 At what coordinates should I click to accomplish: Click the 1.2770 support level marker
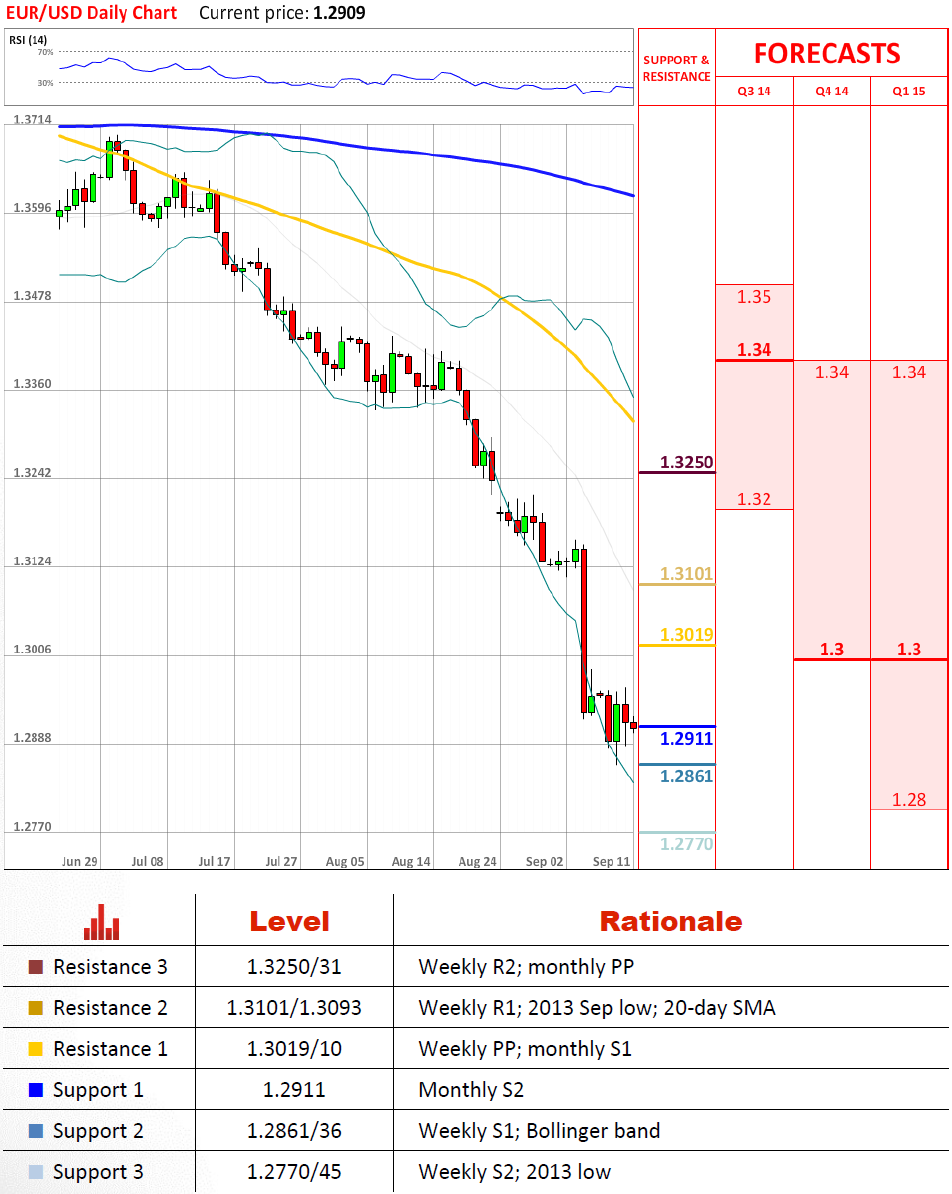click(x=686, y=844)
